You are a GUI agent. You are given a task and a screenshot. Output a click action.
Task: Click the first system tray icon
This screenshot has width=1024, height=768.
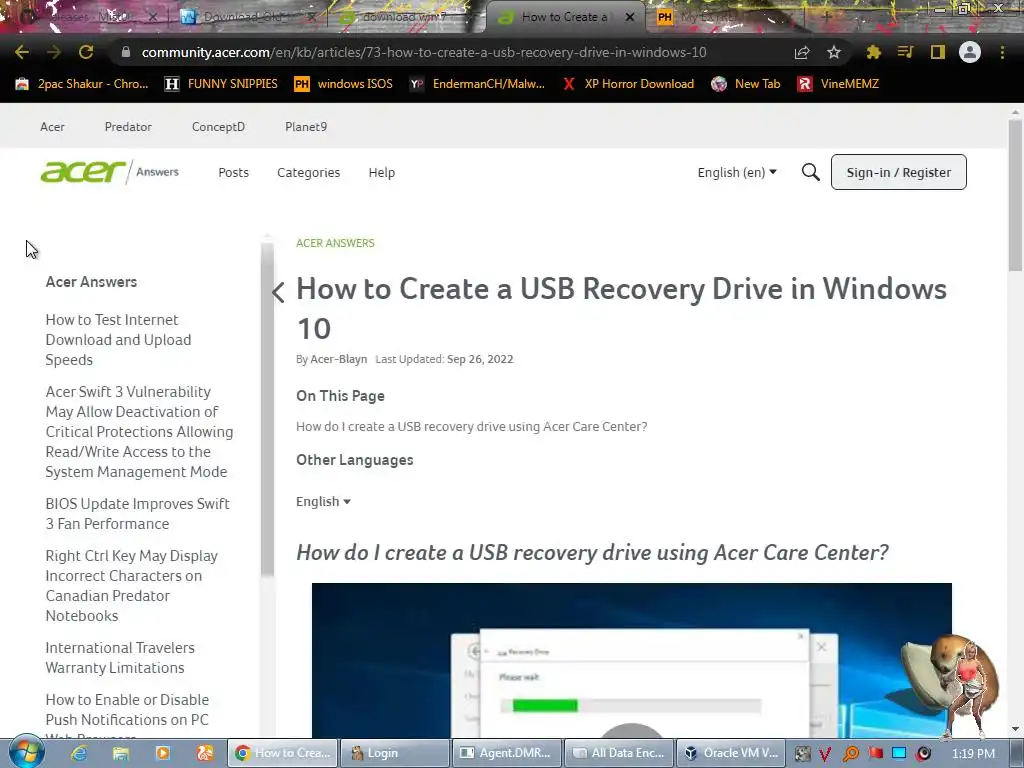pyautogui.click(x=802, y=754)
